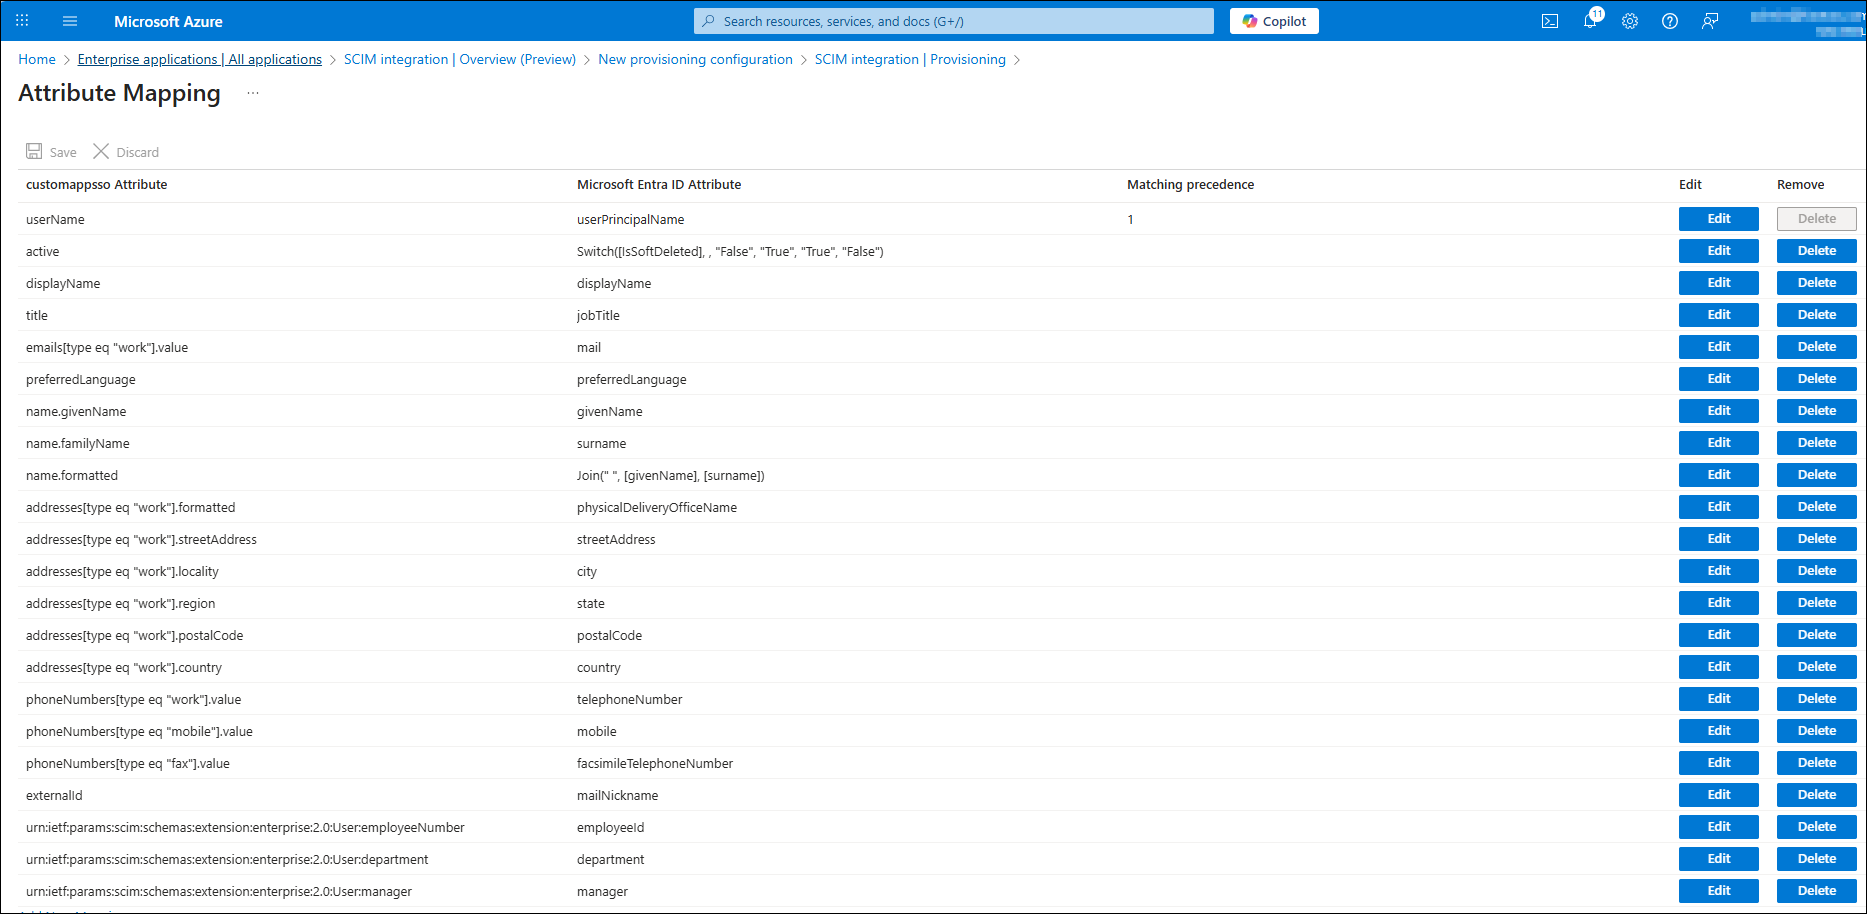Open New provisioning configuration breadcrumb

(695, 59)
